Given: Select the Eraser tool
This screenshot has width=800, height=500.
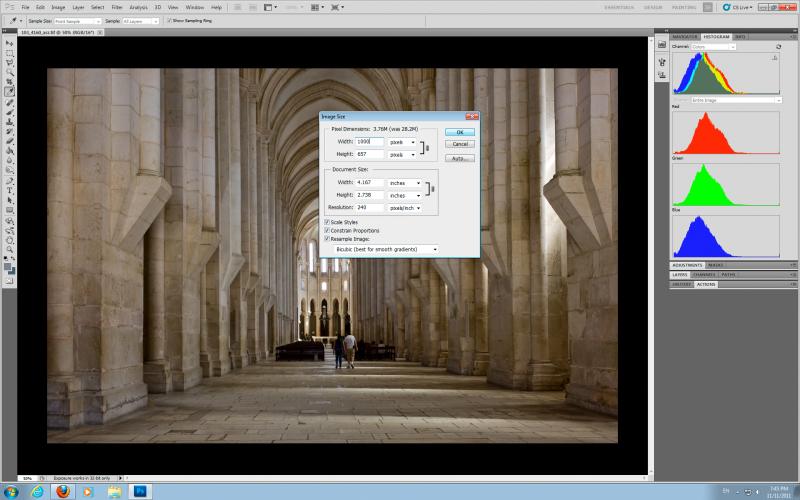Looking at the screenshot, I should coord(9,141).
